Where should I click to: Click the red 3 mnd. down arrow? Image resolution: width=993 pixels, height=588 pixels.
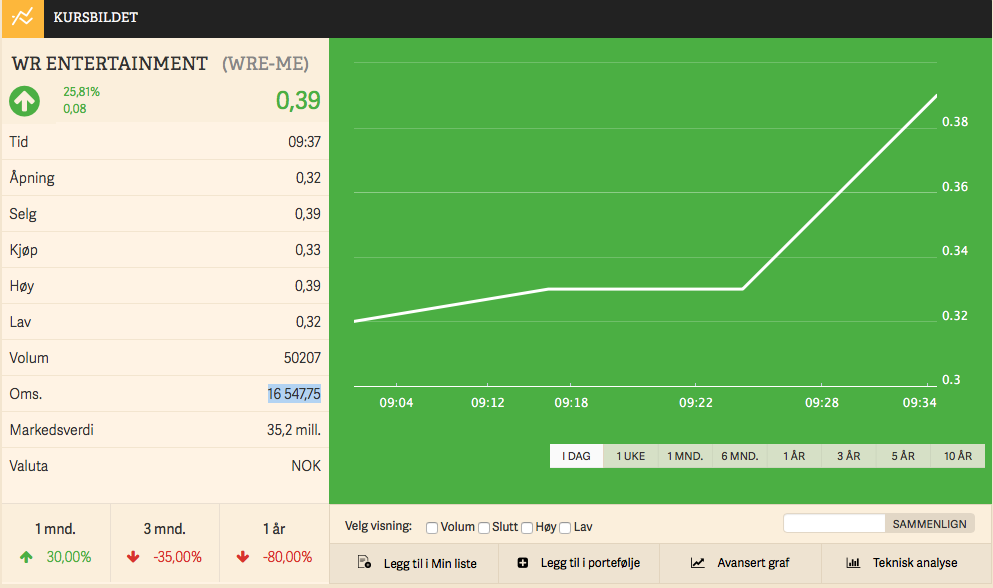click(133, 557)
